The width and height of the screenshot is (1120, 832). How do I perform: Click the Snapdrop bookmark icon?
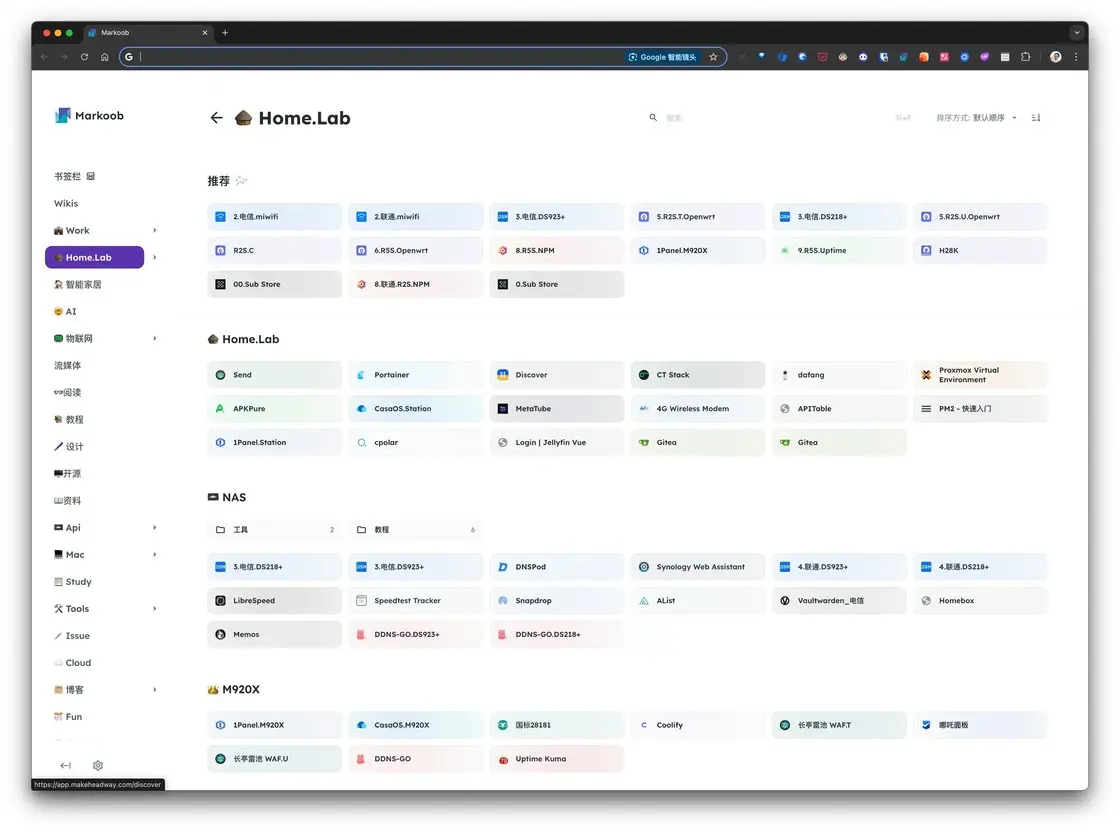[x=503, y=601]
